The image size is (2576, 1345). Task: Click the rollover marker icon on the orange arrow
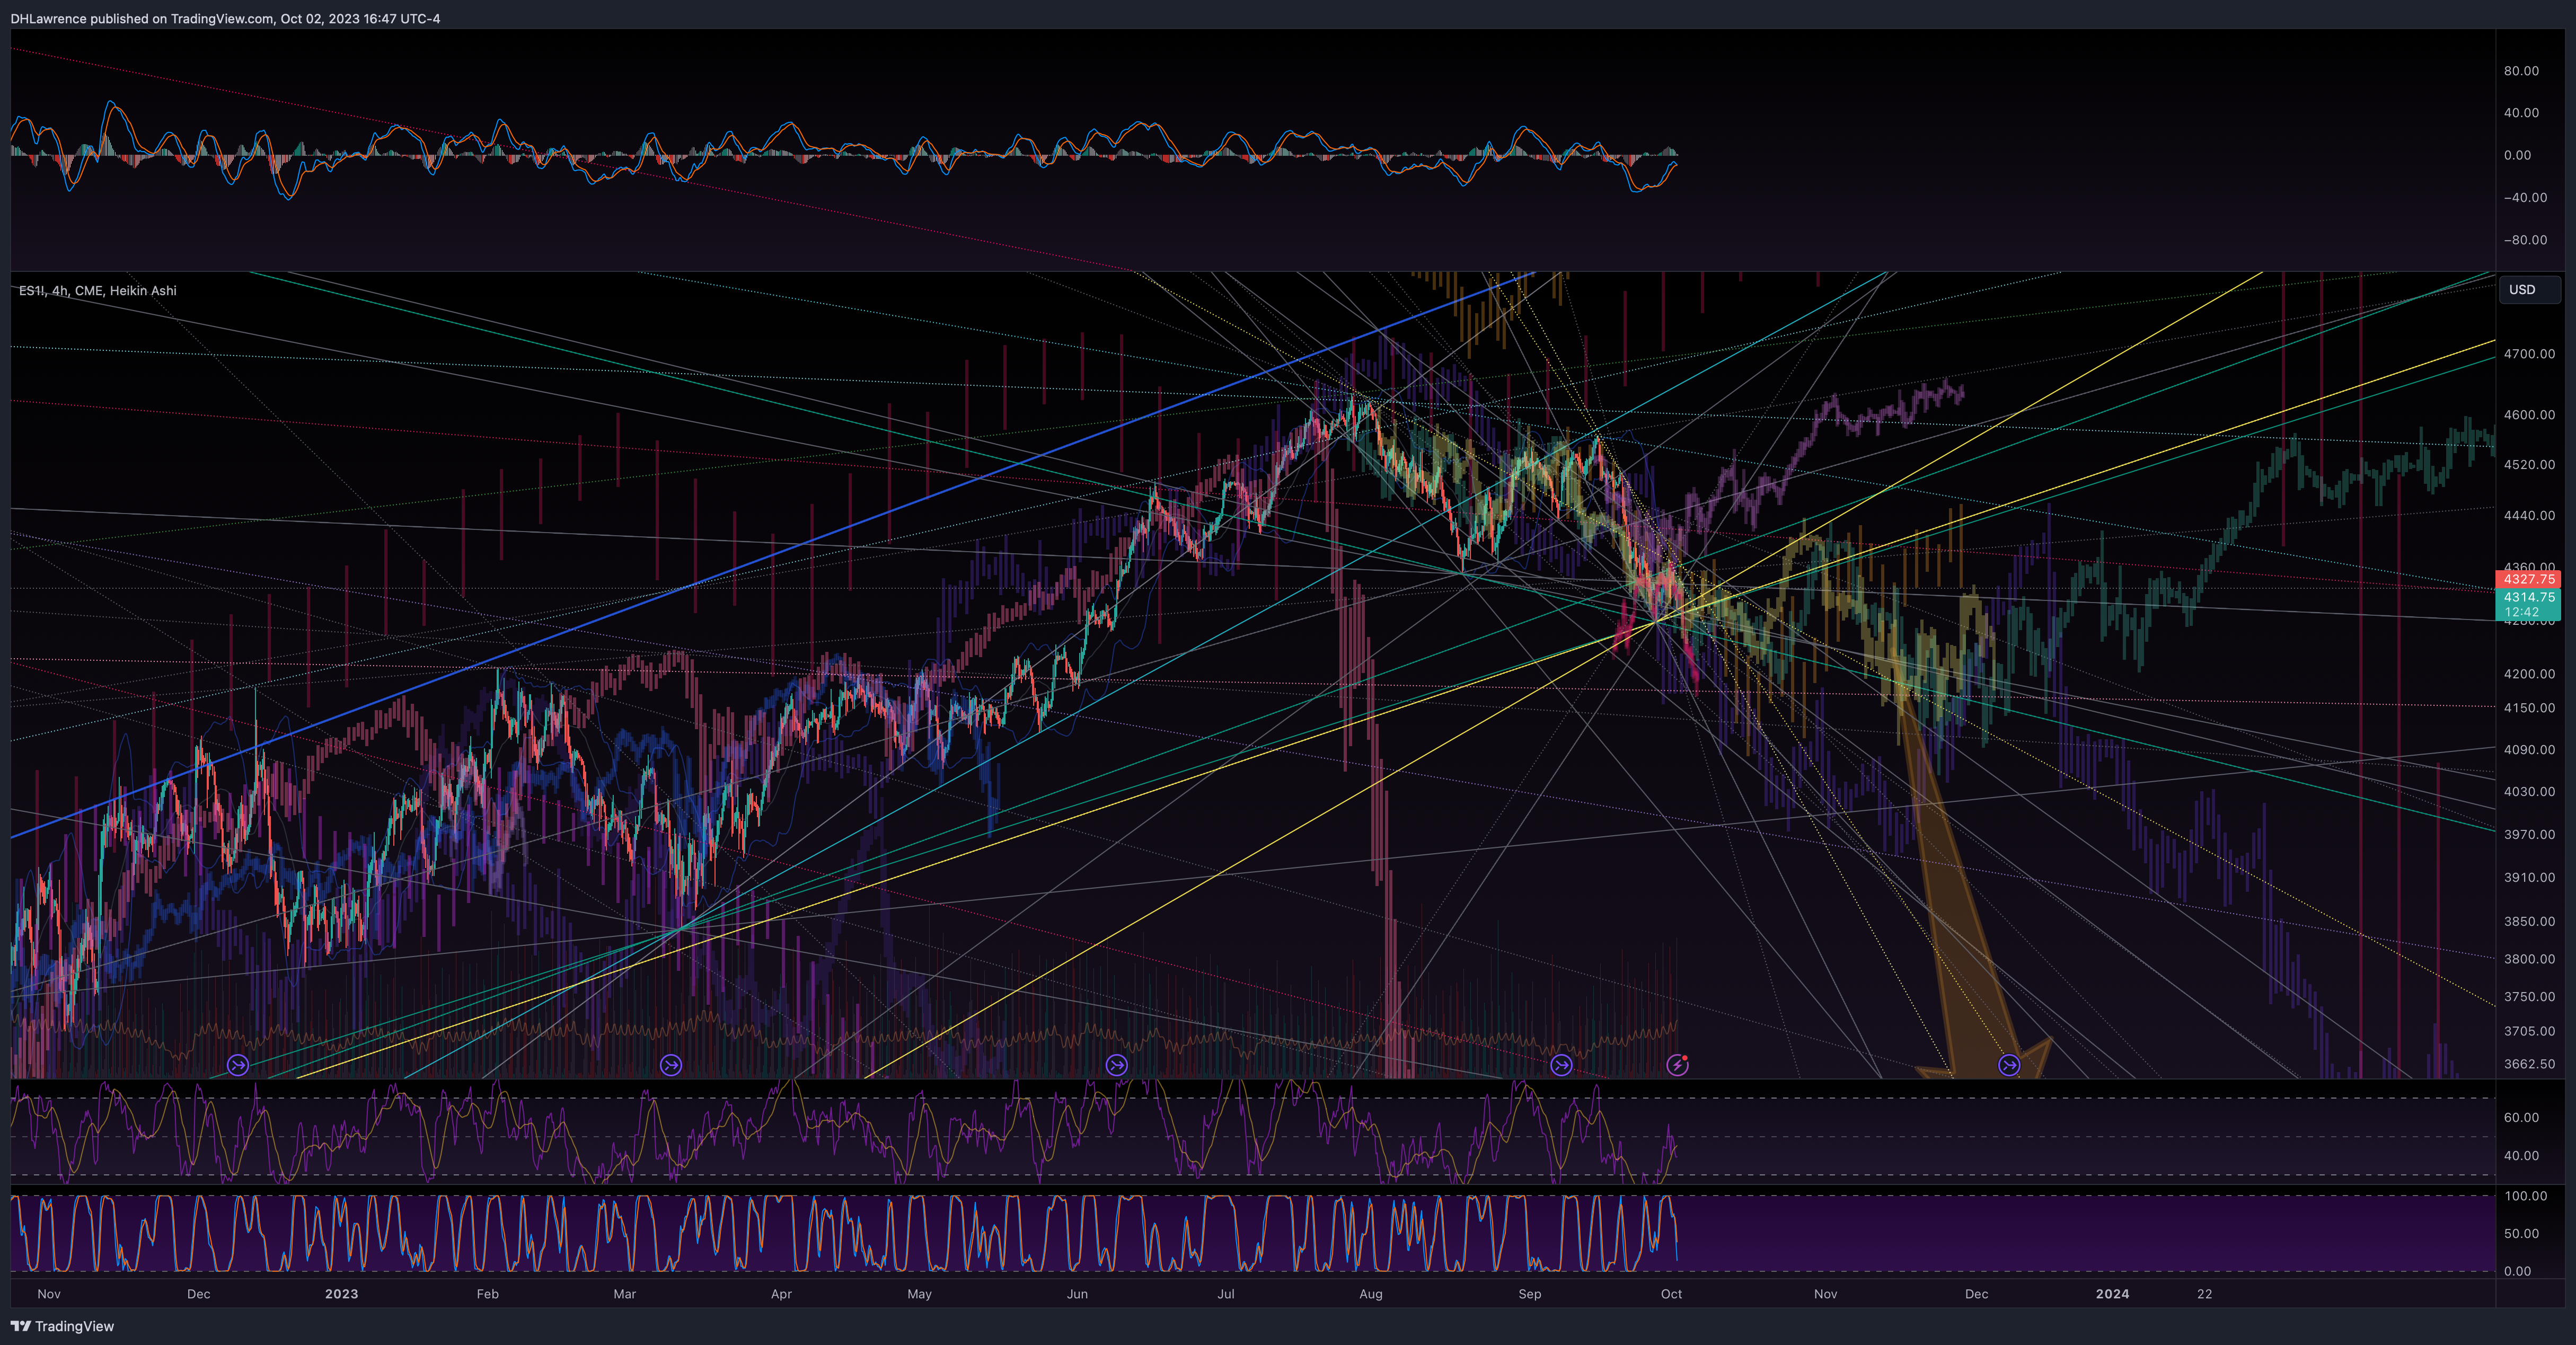point(2009,1065)
